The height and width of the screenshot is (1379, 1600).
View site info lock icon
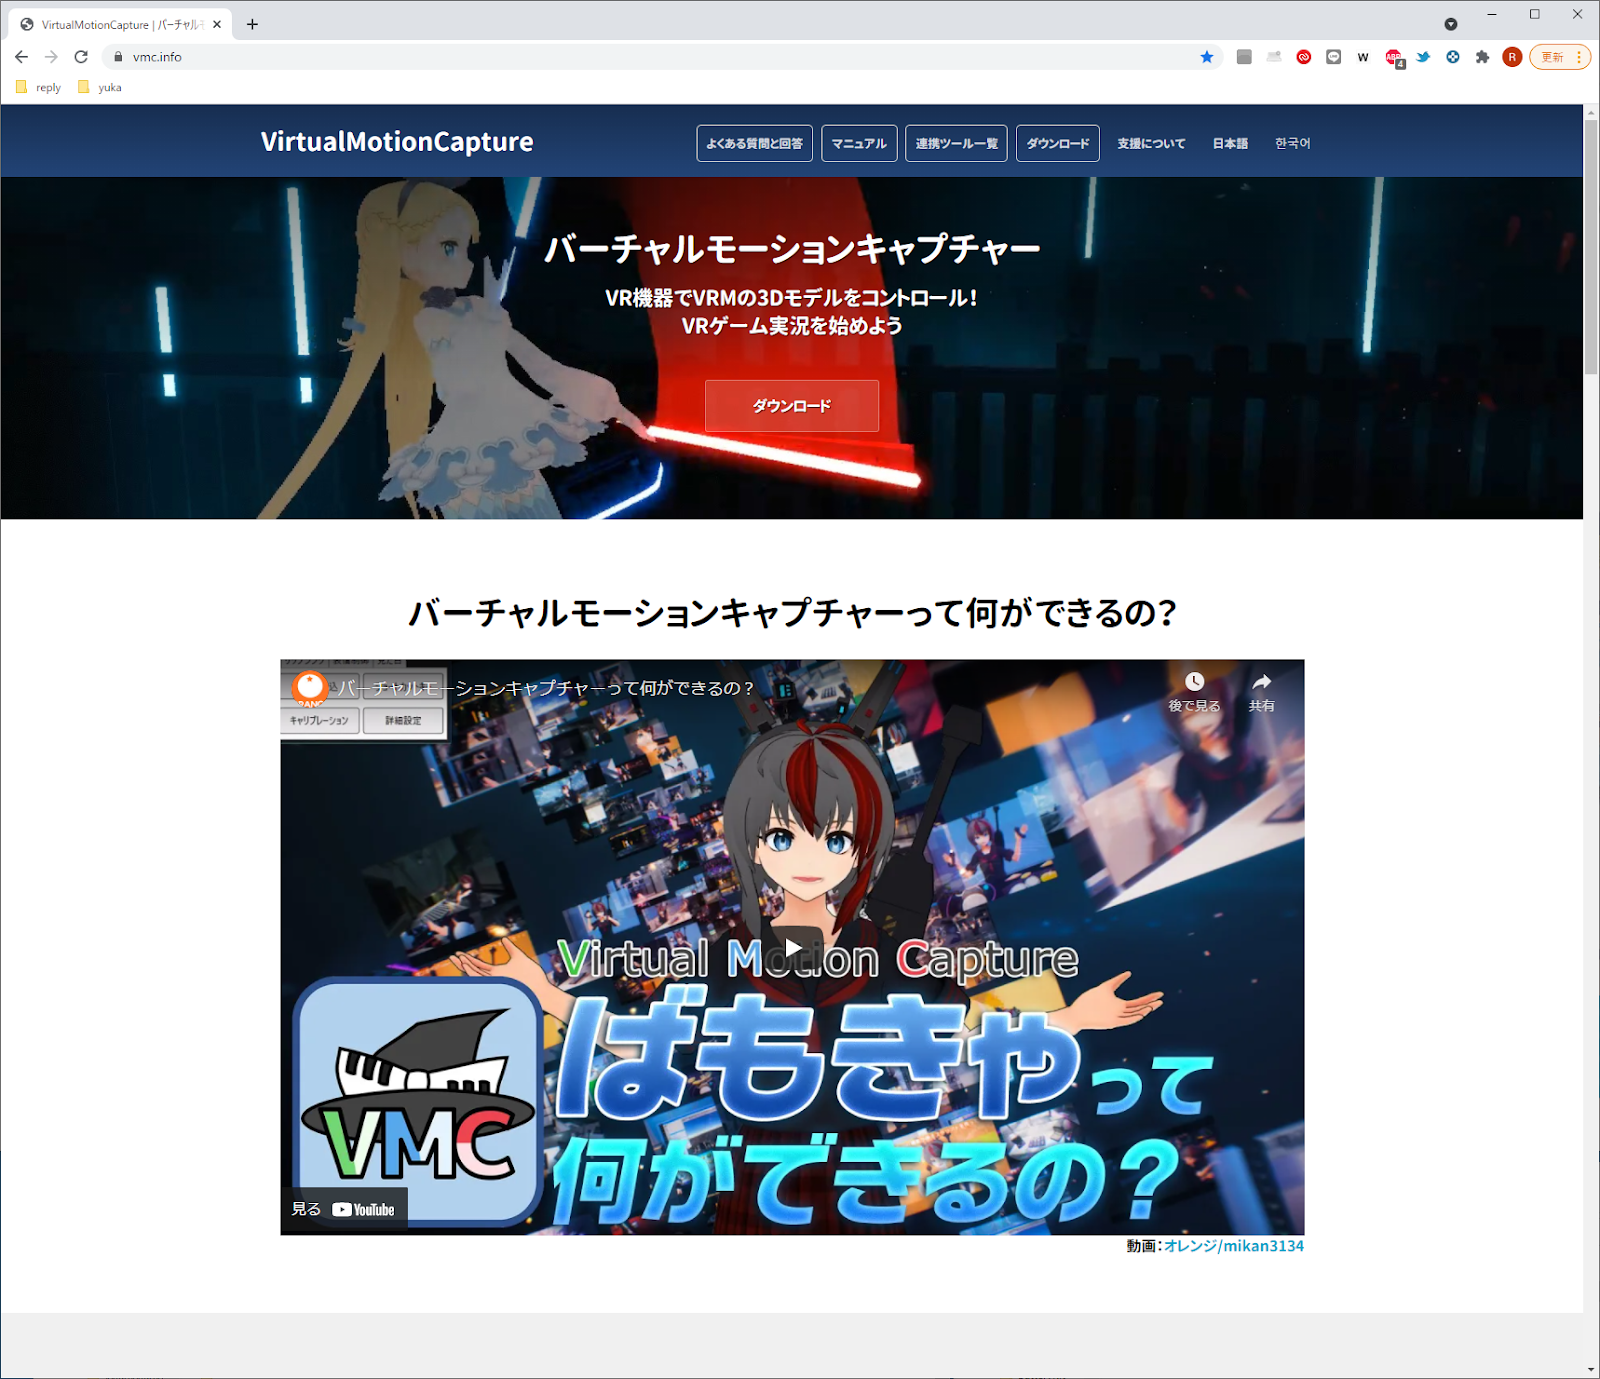click(x=118, y=57)
